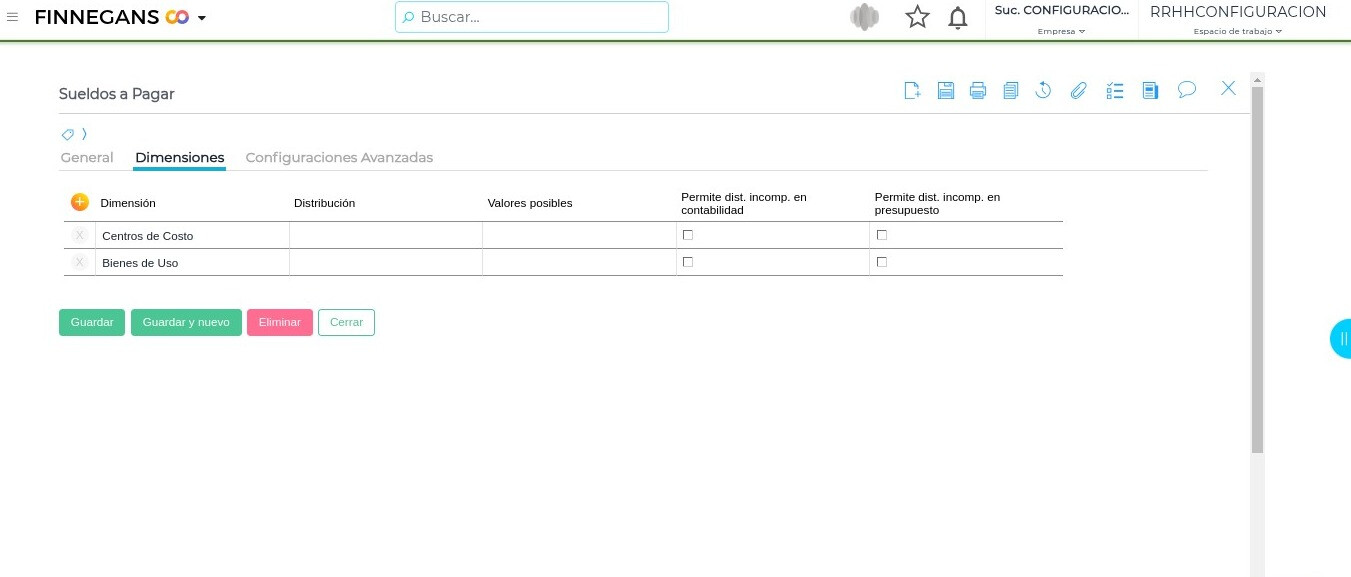Click Guardar y nuevo button
Viewport: 1351px width, 577px height.
[x=186, y=322]
